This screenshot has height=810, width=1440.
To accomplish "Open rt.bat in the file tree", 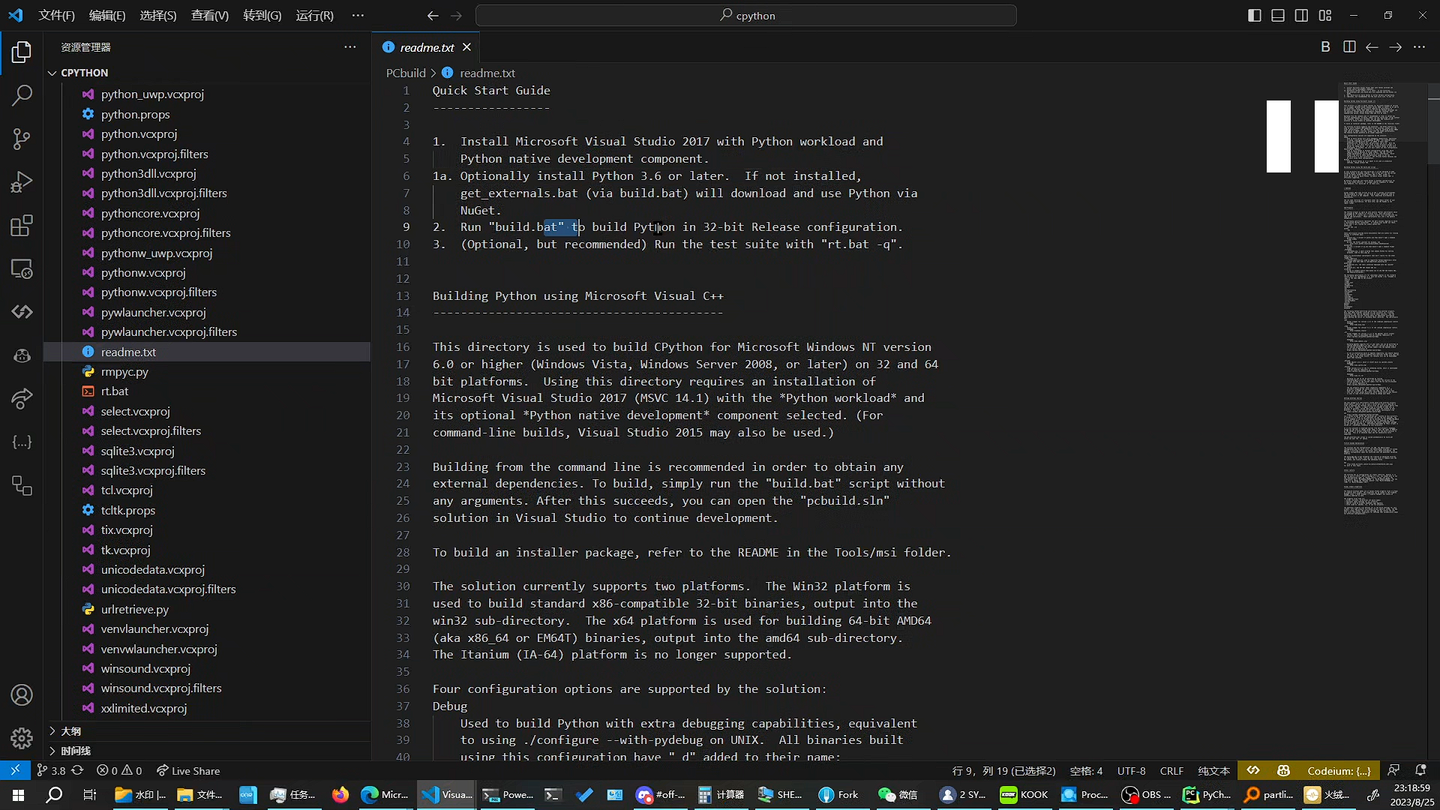I will 115,391.
